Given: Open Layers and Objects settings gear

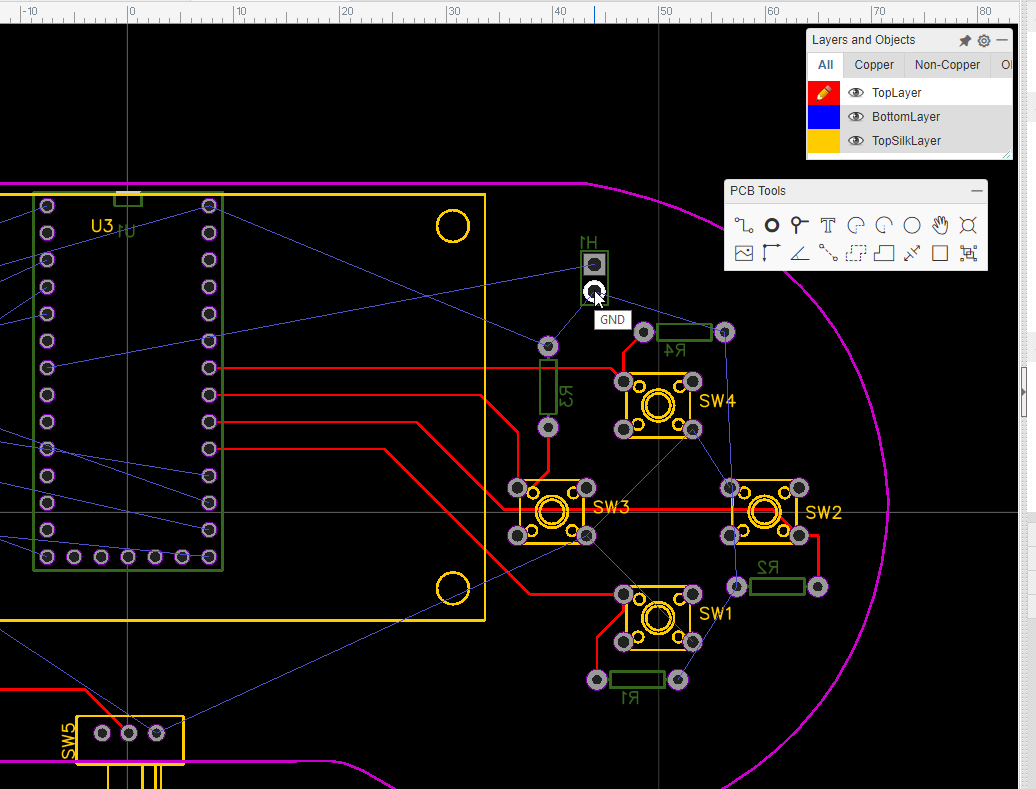Looking at the screenshot, I should point(983,40).
